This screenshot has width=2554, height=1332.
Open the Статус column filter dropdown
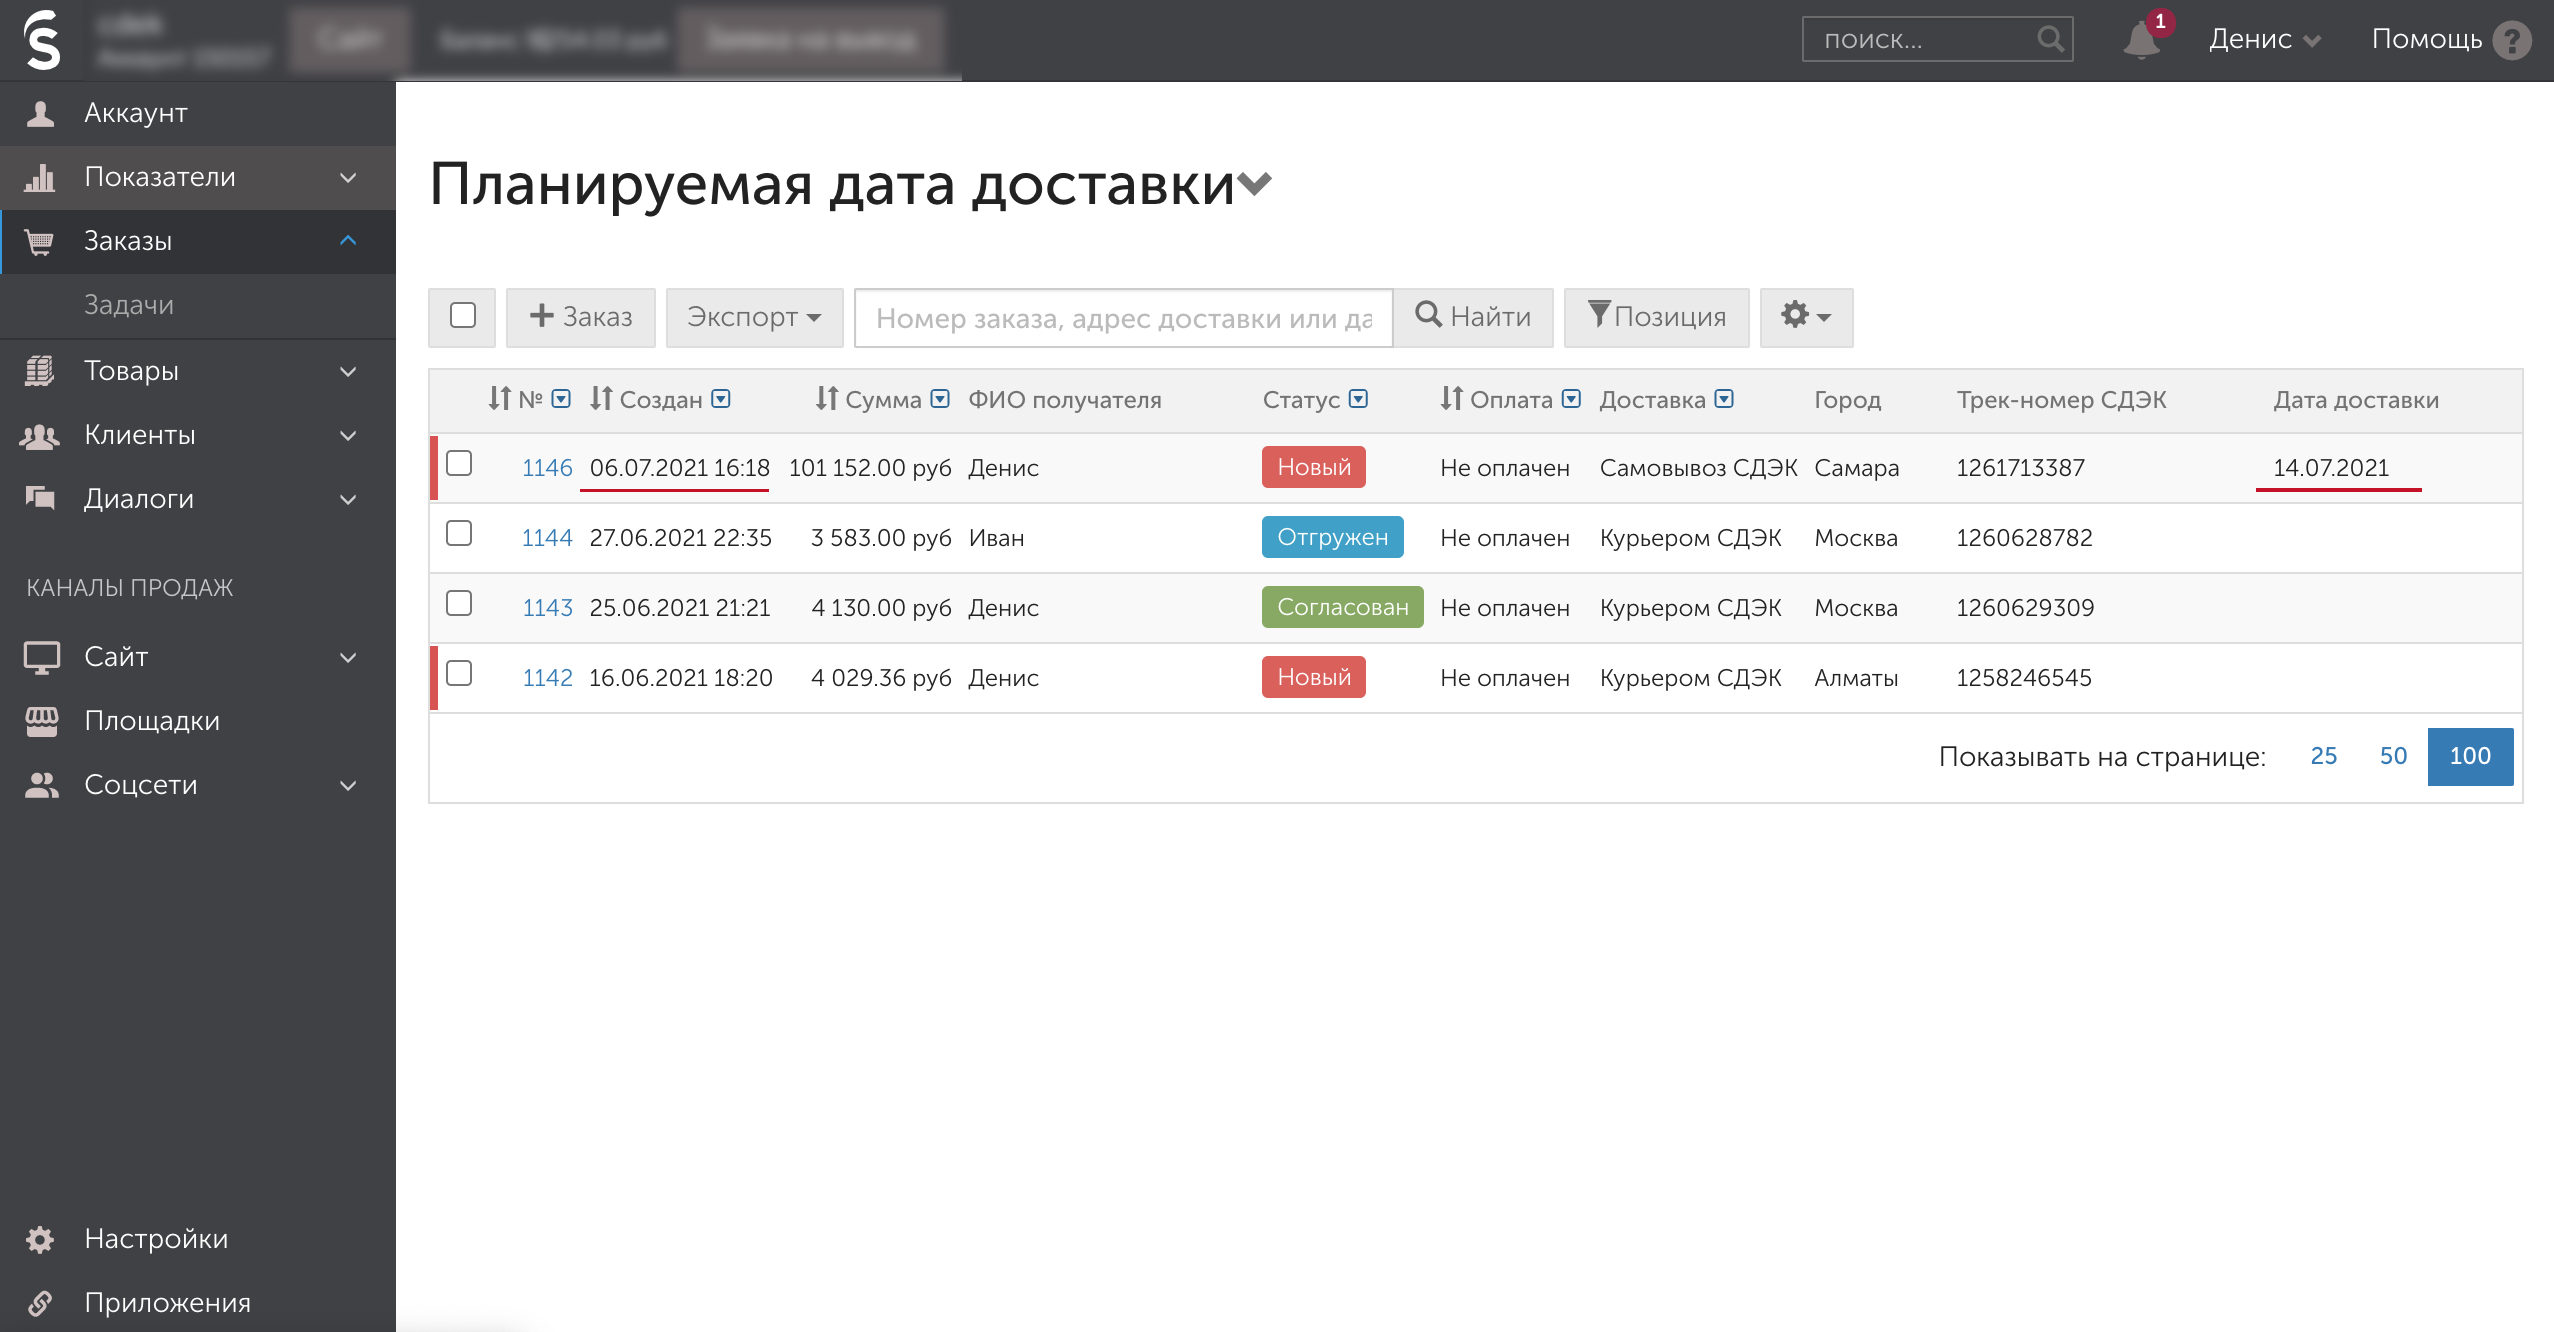1358,399
